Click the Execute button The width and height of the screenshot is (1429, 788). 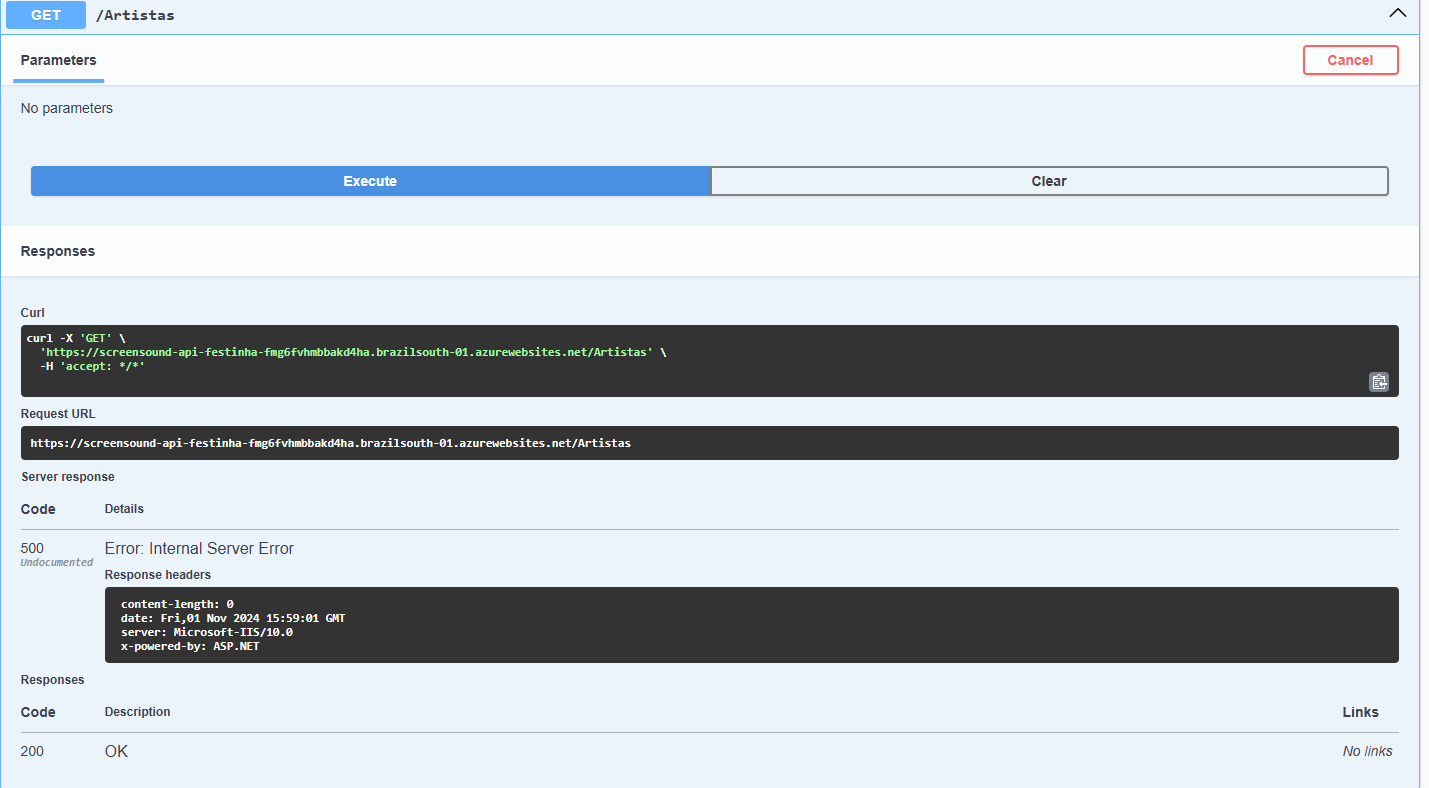370,181
